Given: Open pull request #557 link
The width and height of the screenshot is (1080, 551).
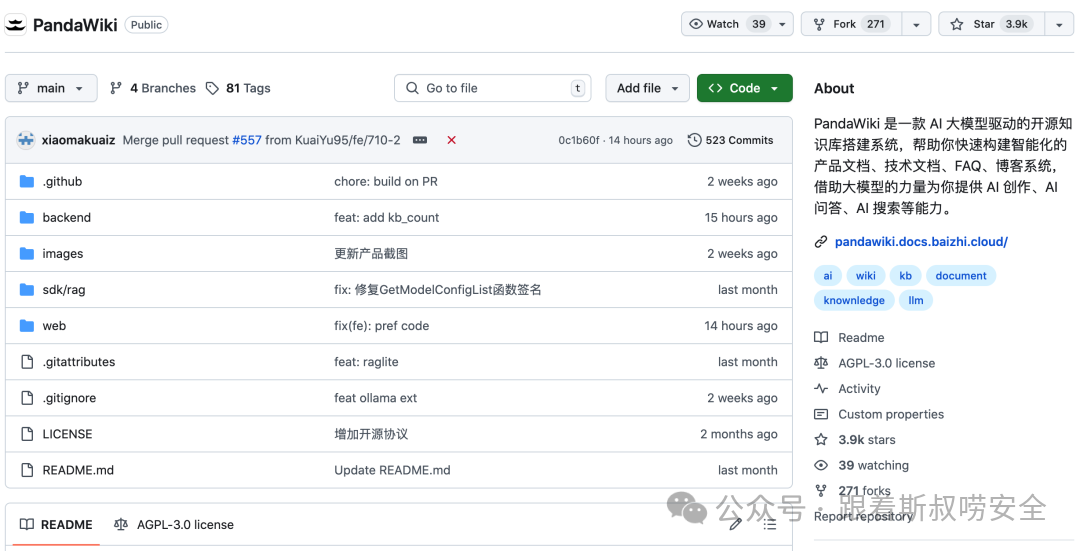Looking at the screenshot, I should pyautogui.click(x=247, y=140).
